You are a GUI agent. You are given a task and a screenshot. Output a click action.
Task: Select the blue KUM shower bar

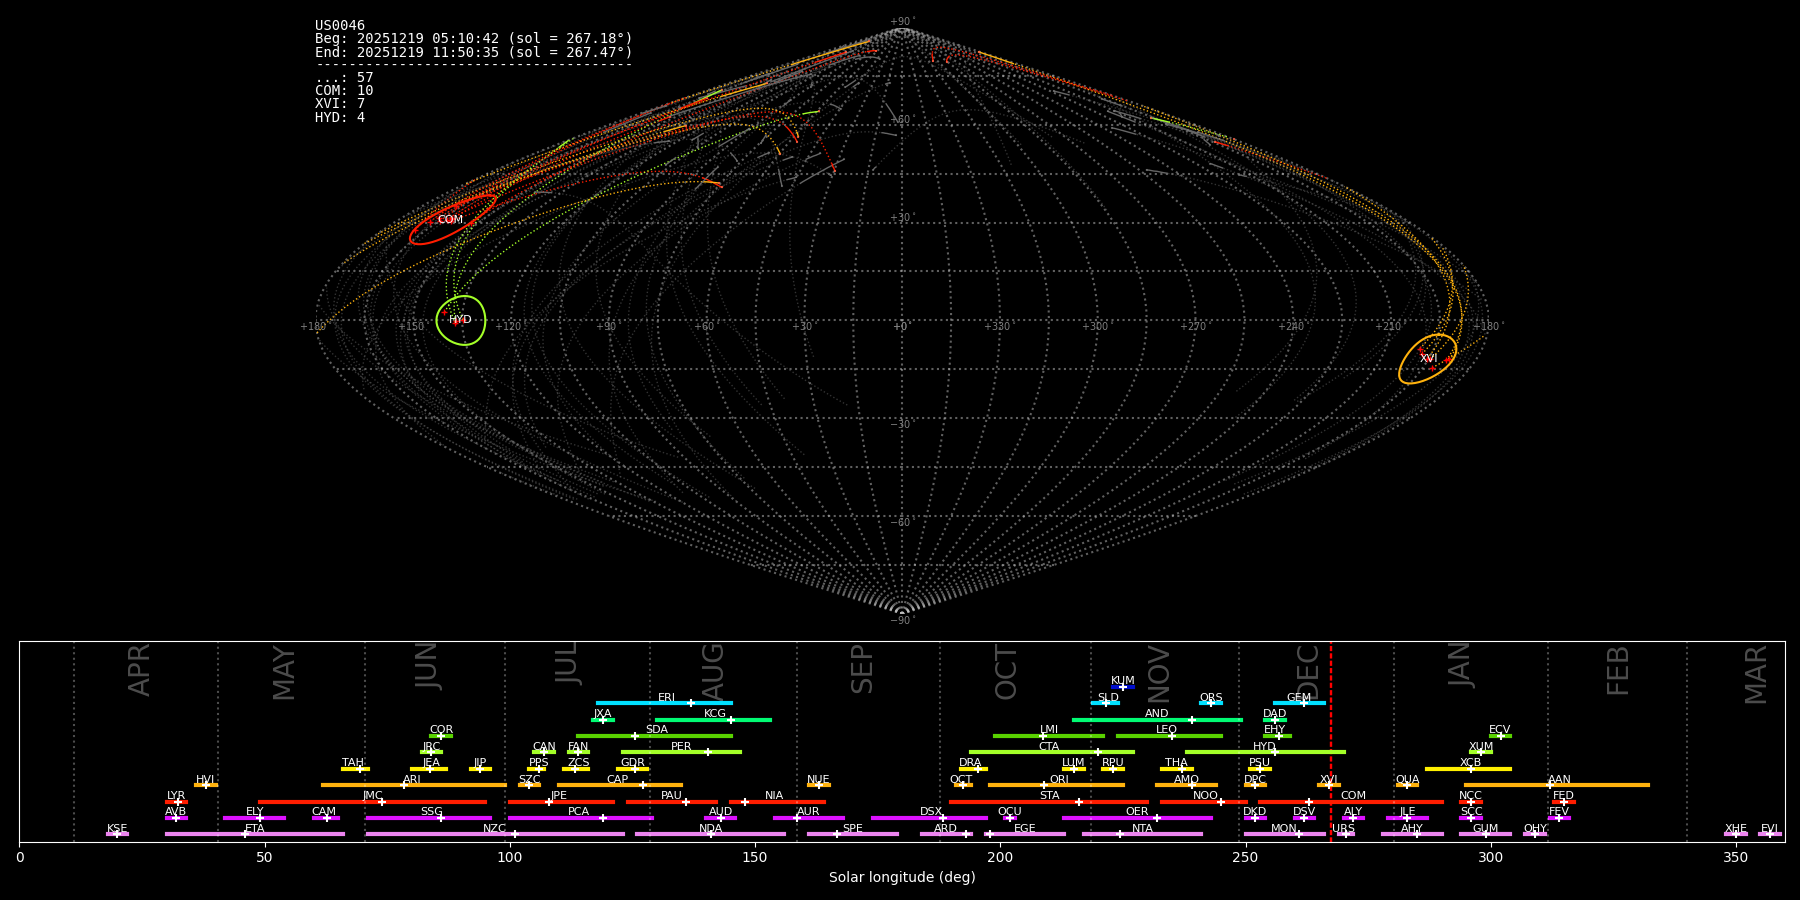(1123, 687)
